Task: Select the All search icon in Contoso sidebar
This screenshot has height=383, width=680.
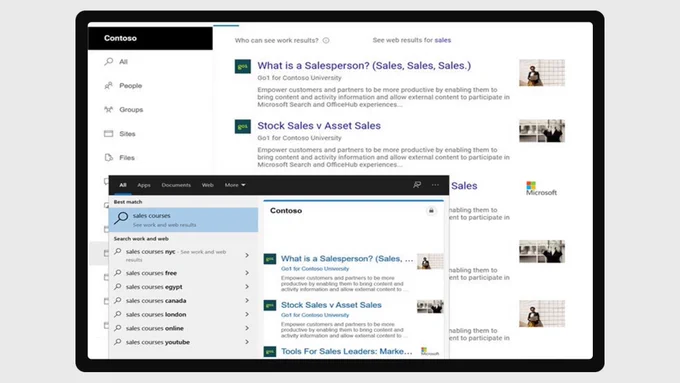Action: point(108,62)
